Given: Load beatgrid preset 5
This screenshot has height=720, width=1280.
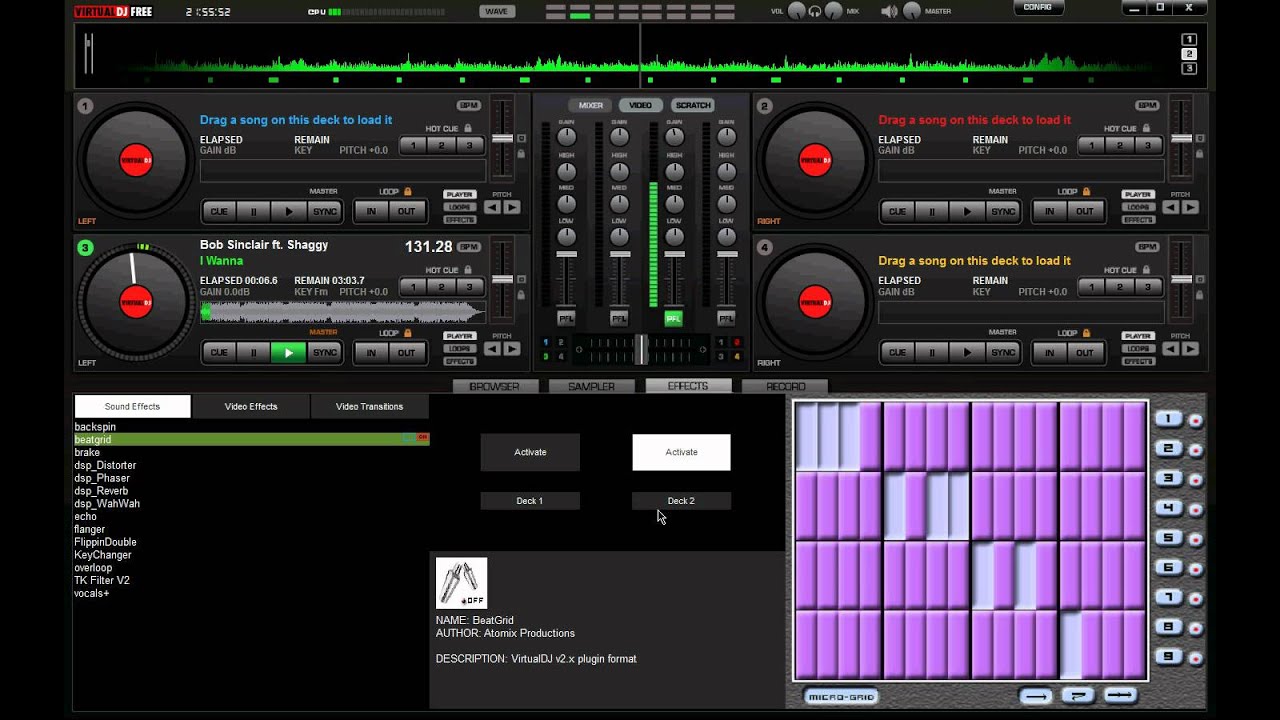Looking at the screenshot, I should pyautogui.click(x=1168, y=538).
